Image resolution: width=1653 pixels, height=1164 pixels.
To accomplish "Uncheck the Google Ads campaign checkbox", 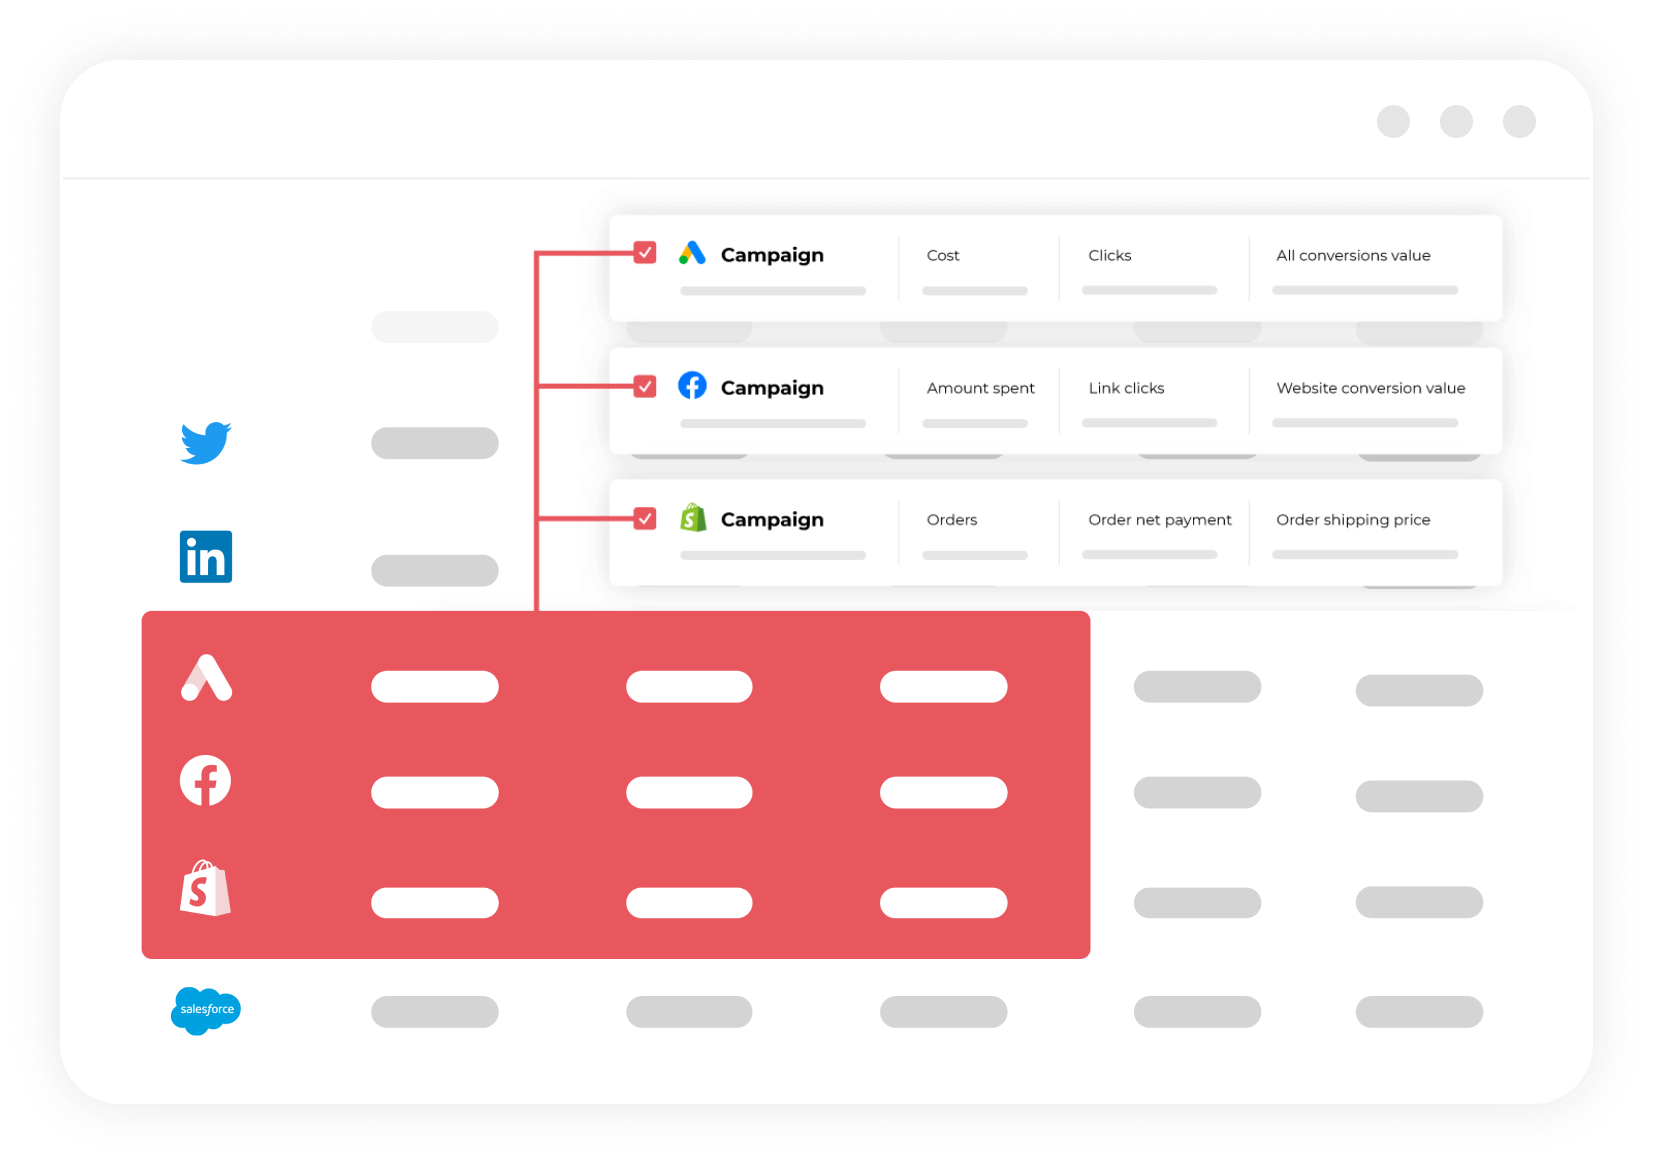I will 645,252.
